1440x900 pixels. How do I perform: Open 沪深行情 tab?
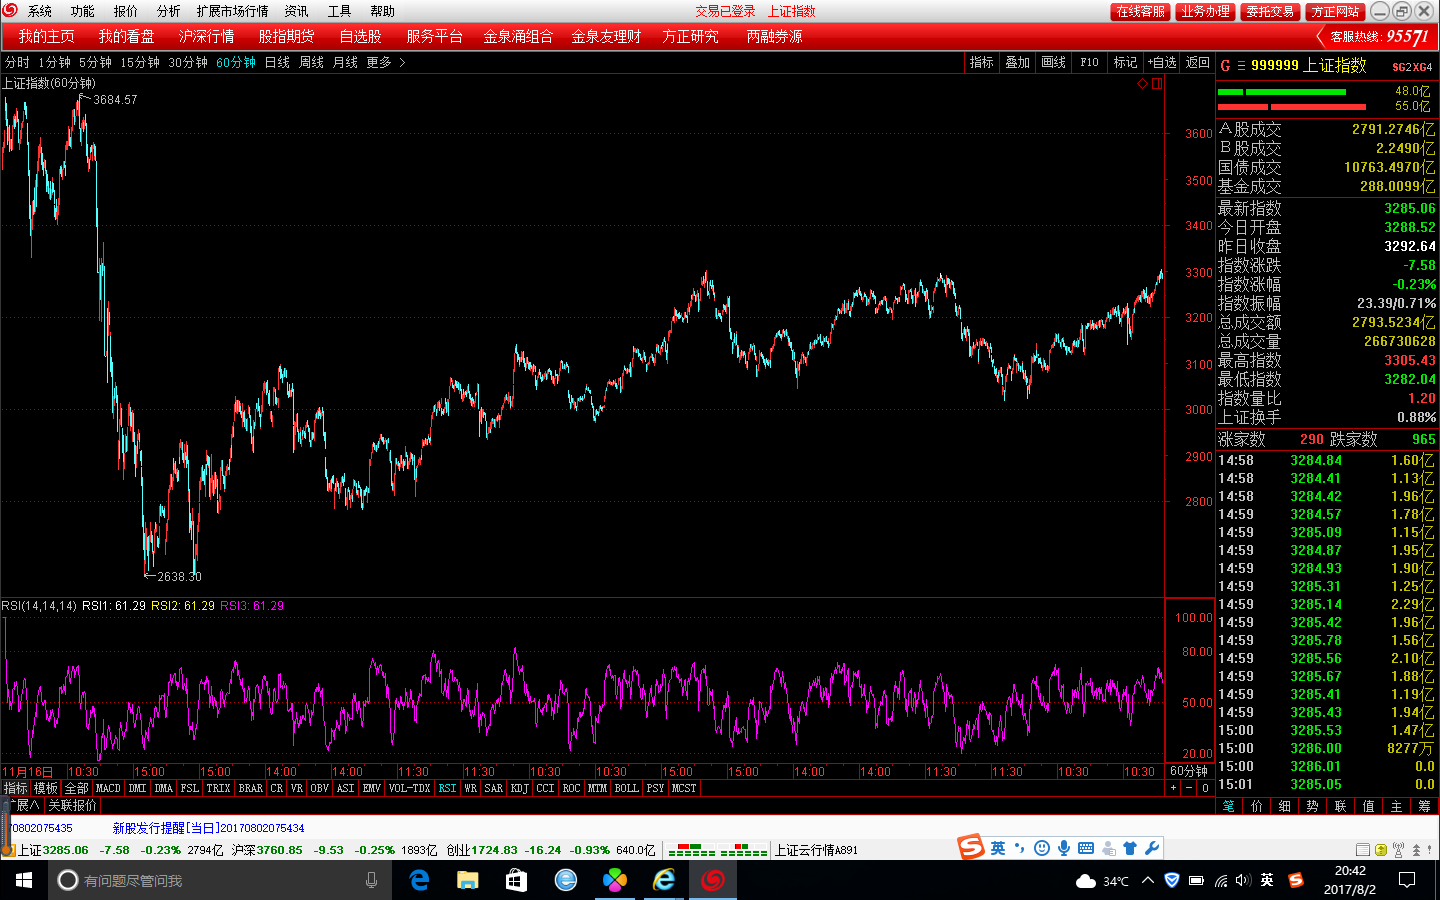[x=206, y=36]
